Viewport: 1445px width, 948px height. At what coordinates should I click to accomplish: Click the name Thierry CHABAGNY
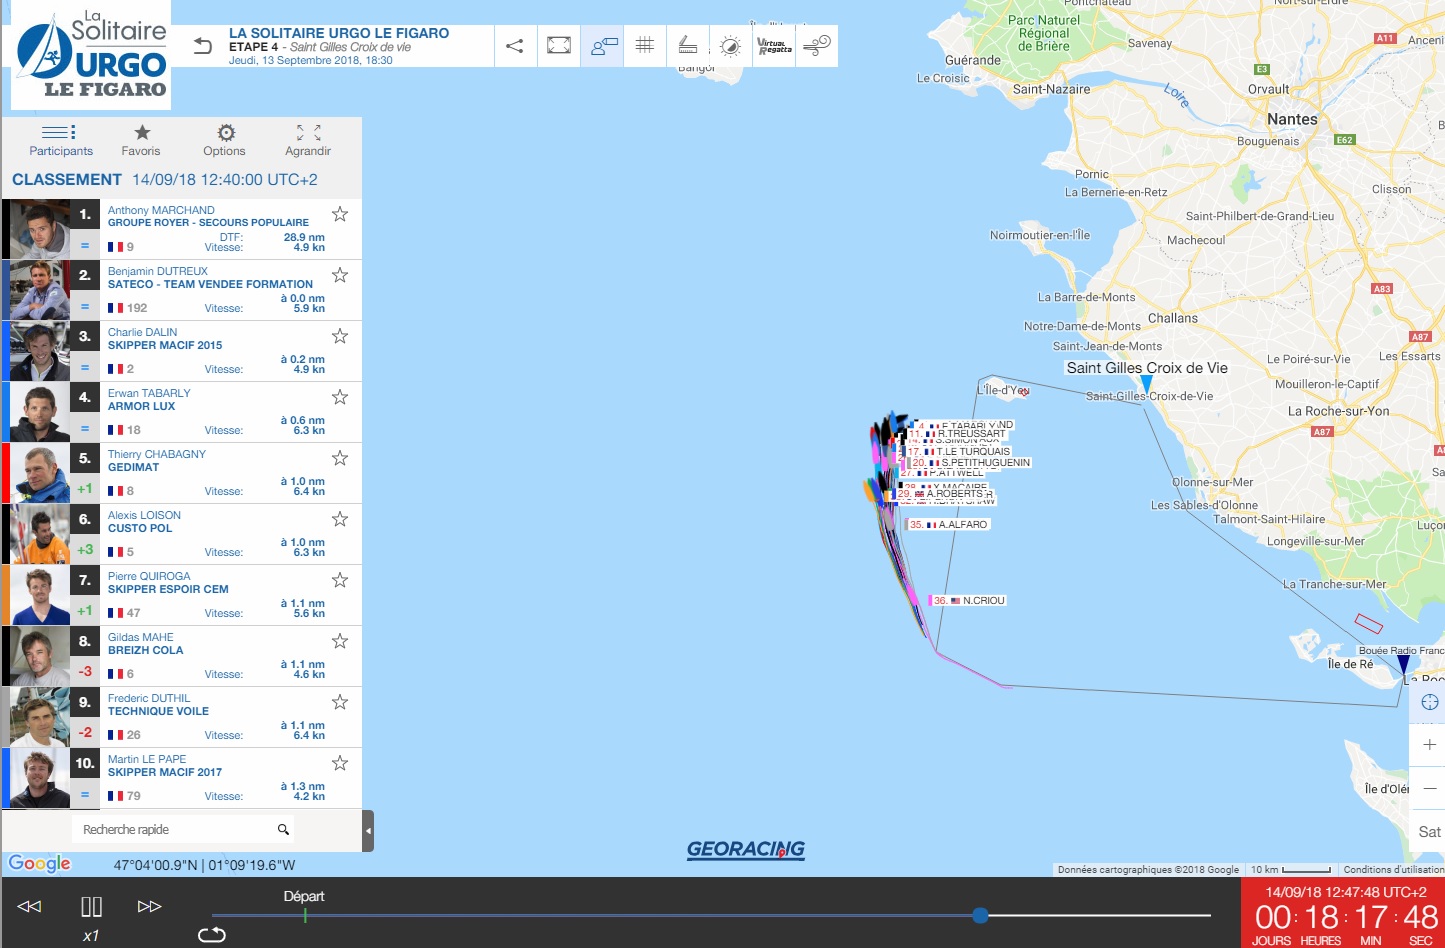pos(157,454)
